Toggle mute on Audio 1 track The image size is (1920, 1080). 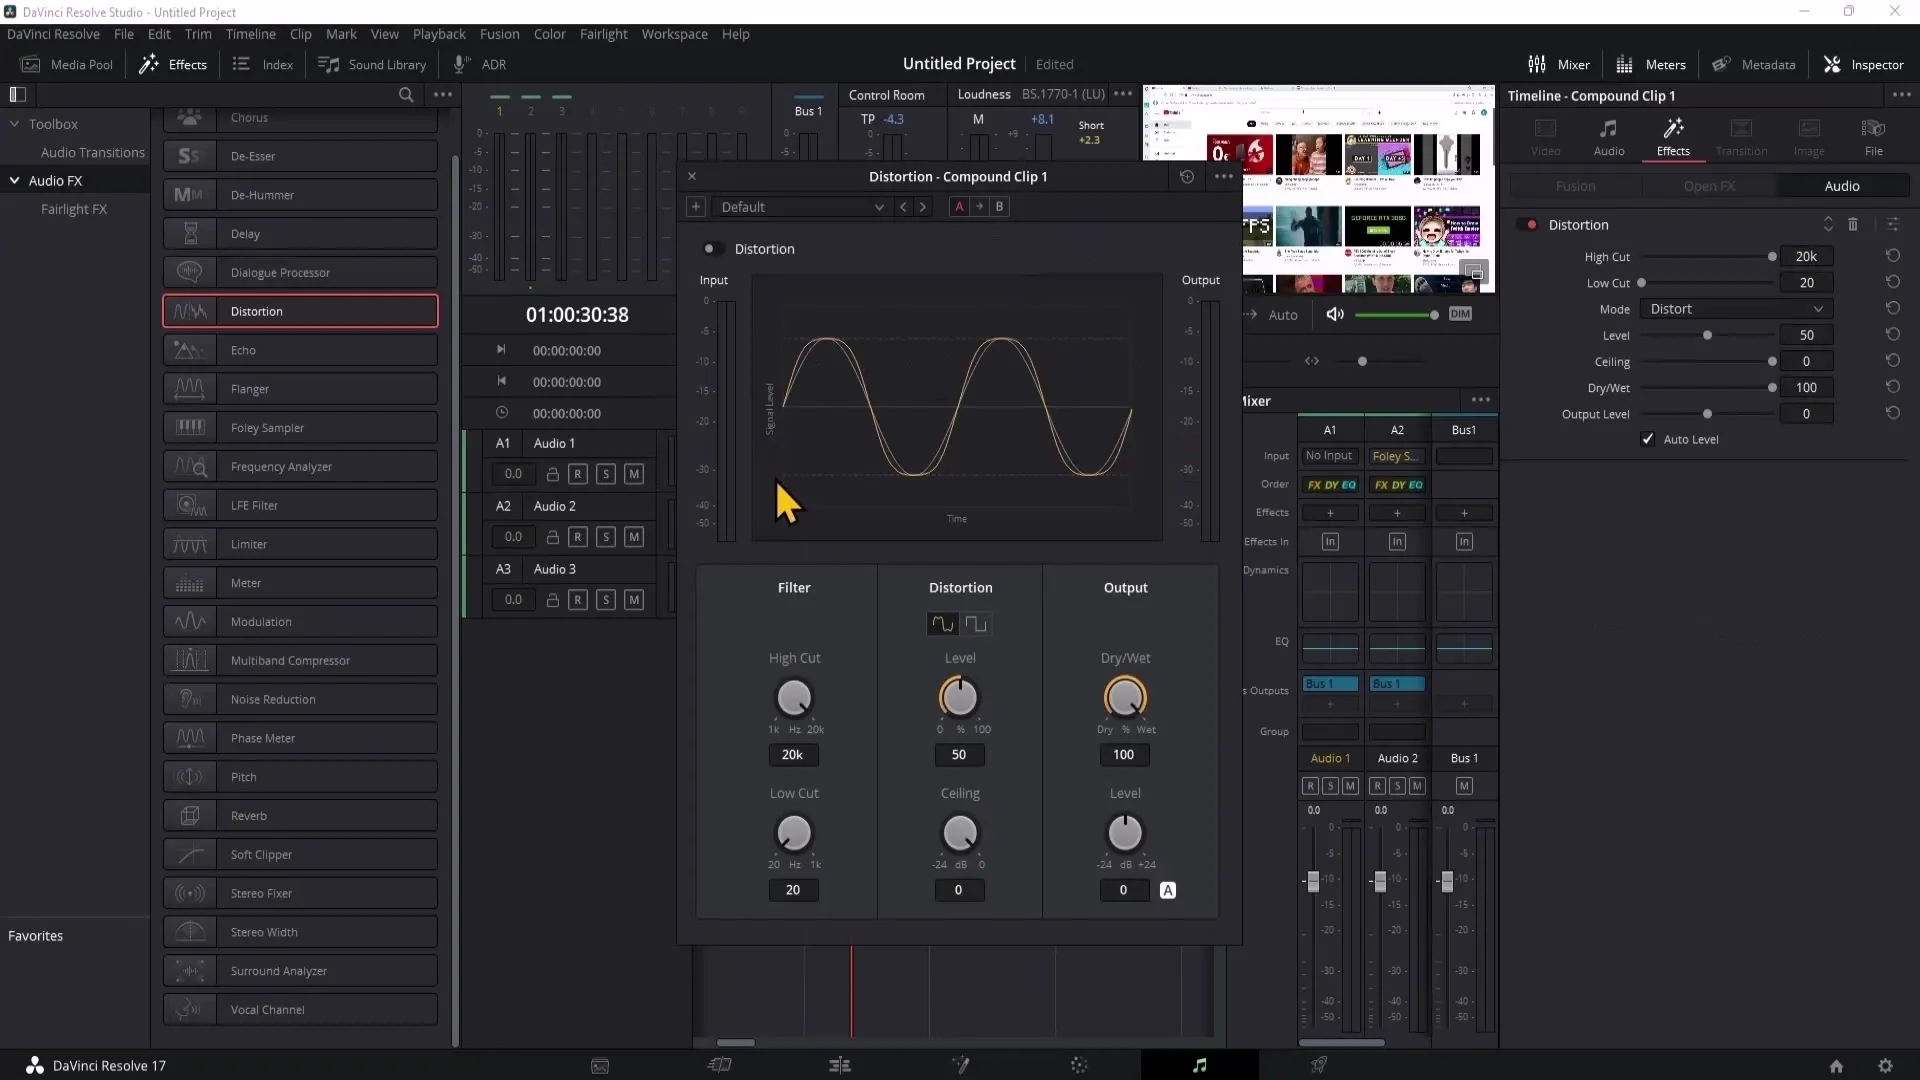click(x=634, y=473)
